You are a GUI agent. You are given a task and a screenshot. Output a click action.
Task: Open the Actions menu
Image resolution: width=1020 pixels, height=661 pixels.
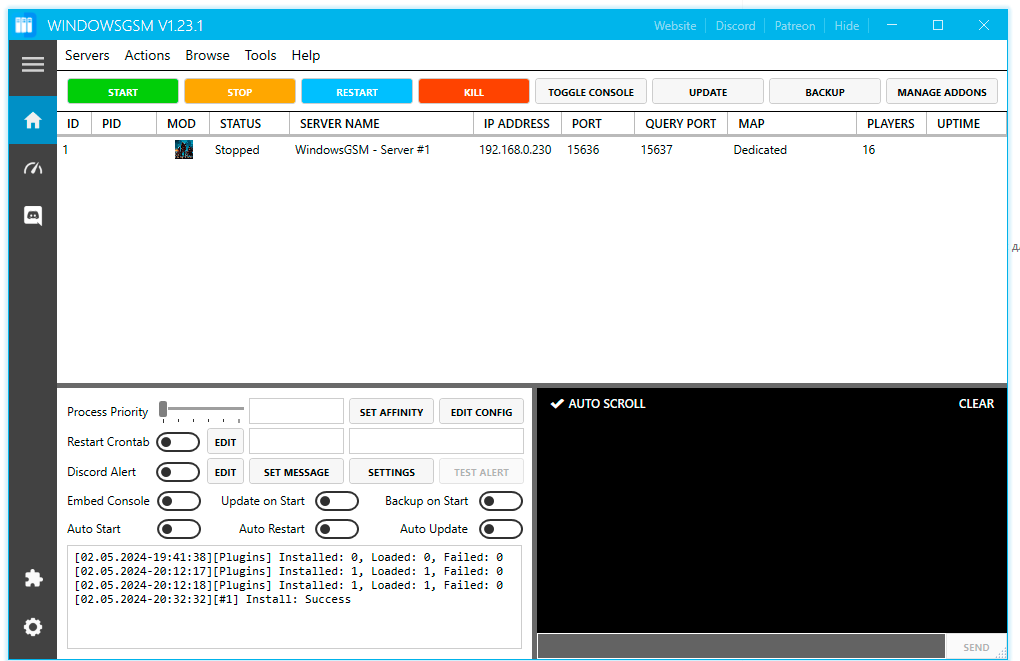(x=148, y=55)
